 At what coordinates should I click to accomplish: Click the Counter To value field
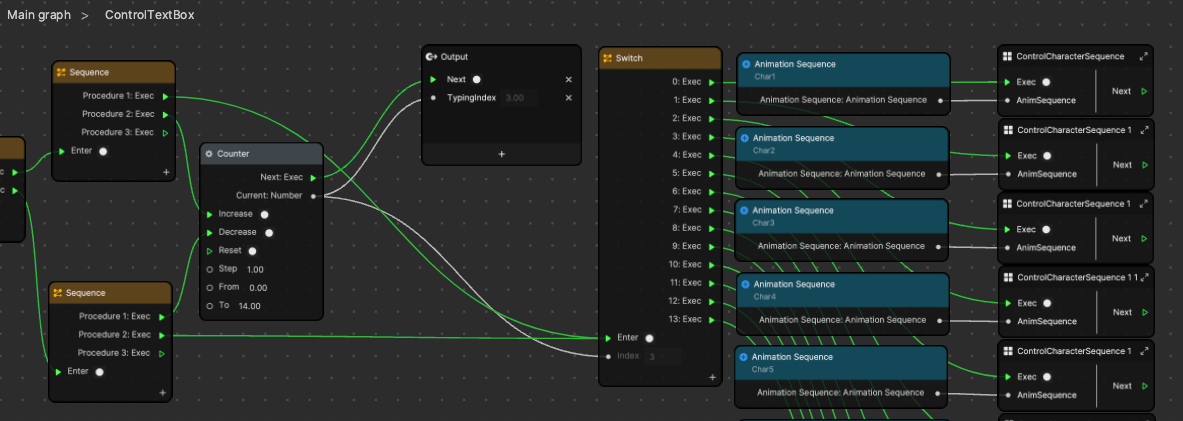[249, 306]
